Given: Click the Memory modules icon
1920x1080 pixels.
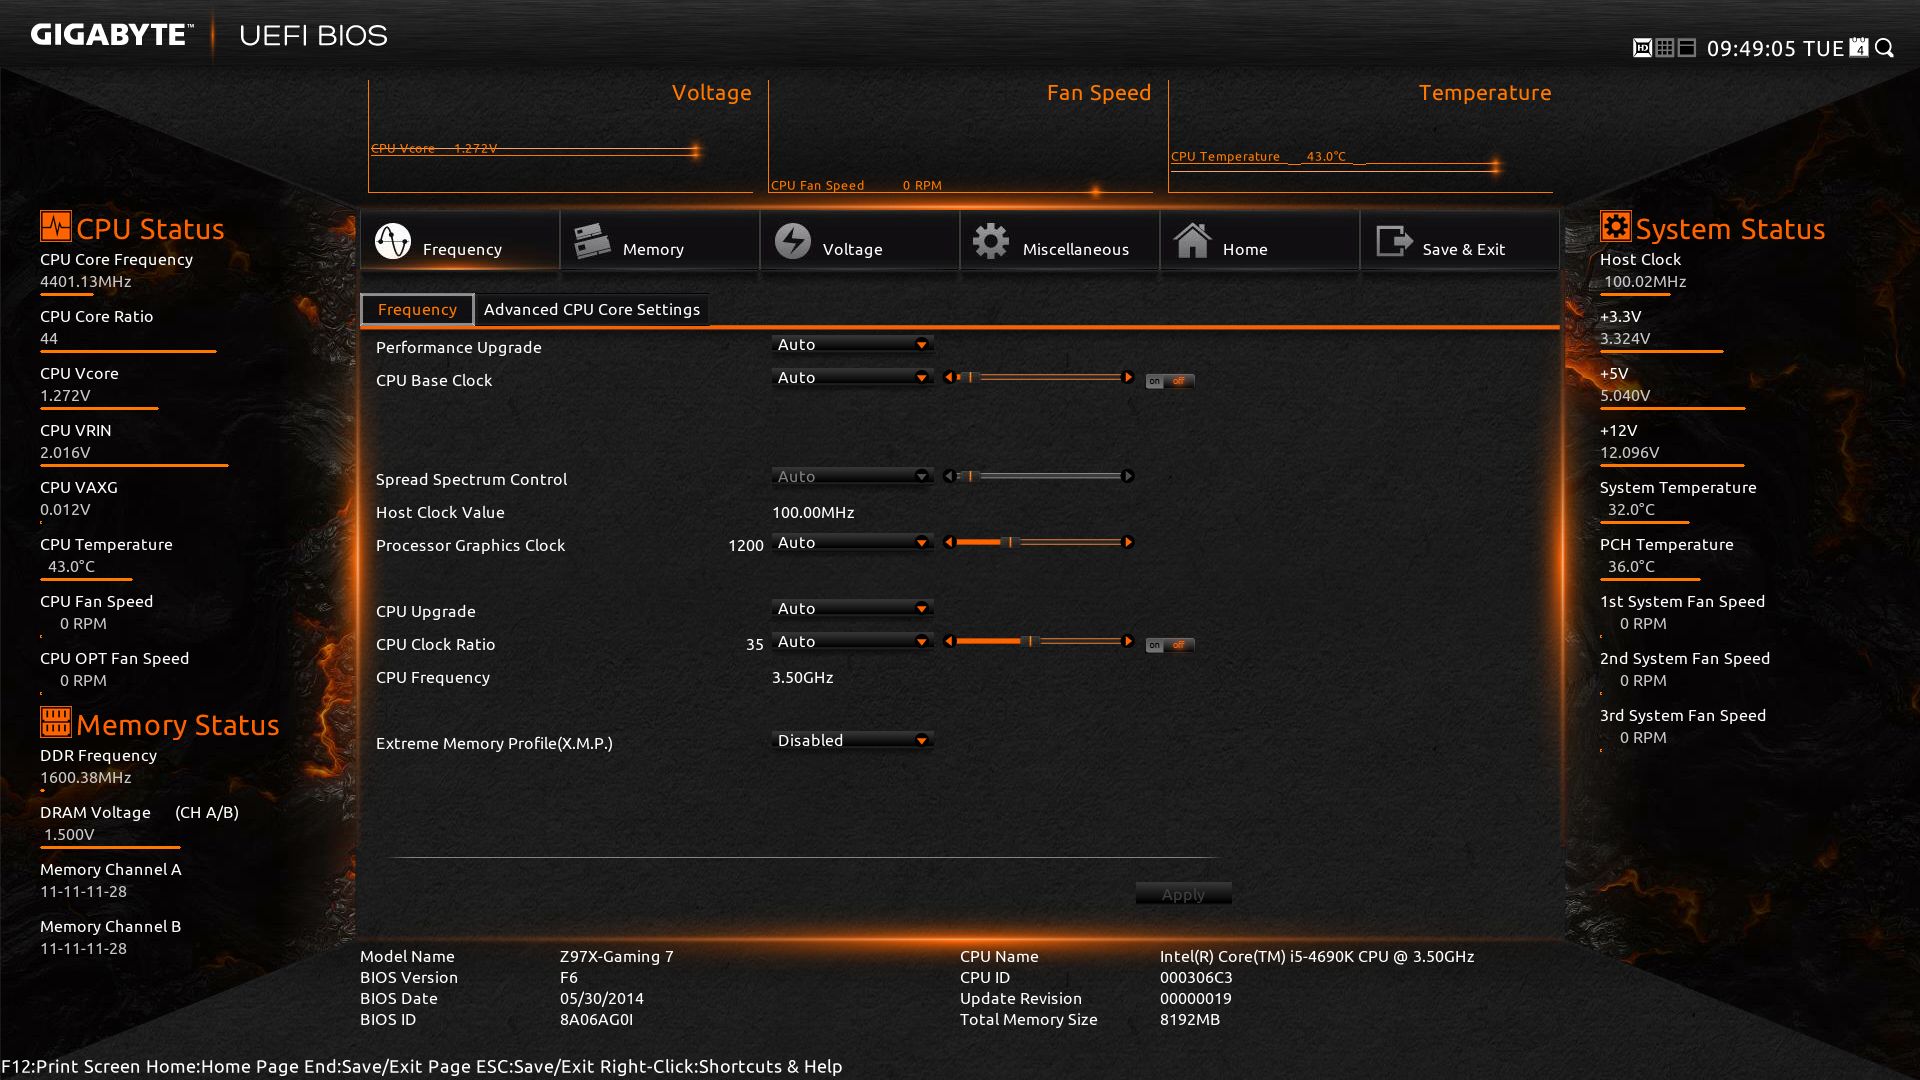Looking at the screenshot, I should pyautogui.click(x=592, y=241).
